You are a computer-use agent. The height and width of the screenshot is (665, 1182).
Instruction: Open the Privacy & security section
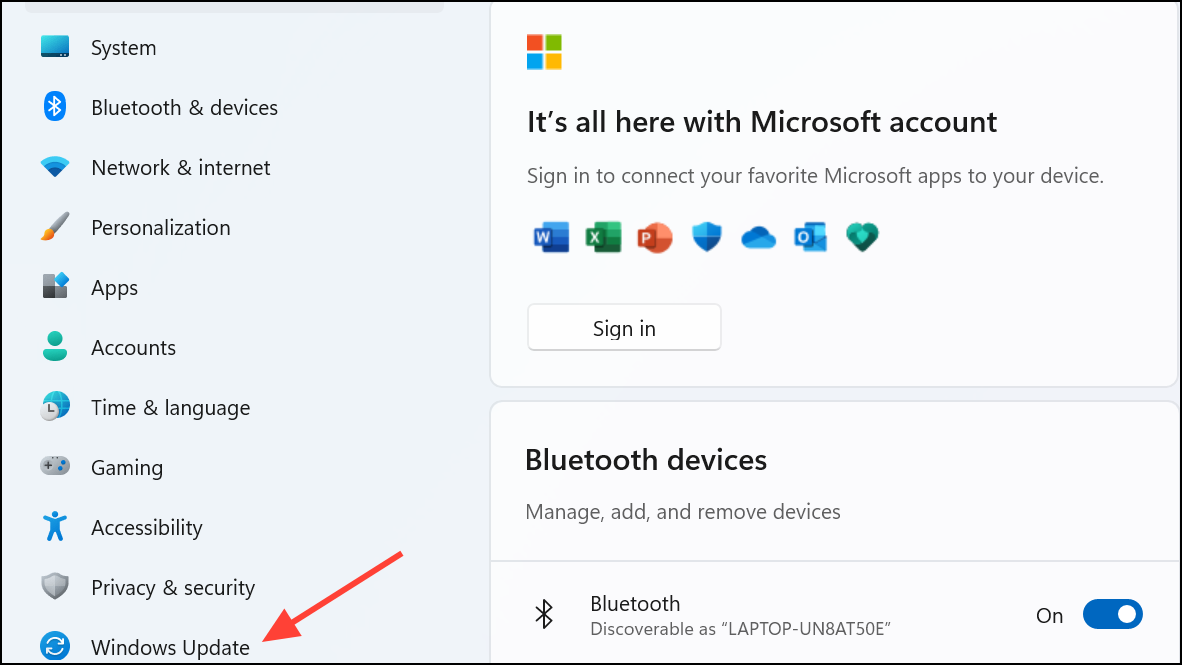pos(55,587)
